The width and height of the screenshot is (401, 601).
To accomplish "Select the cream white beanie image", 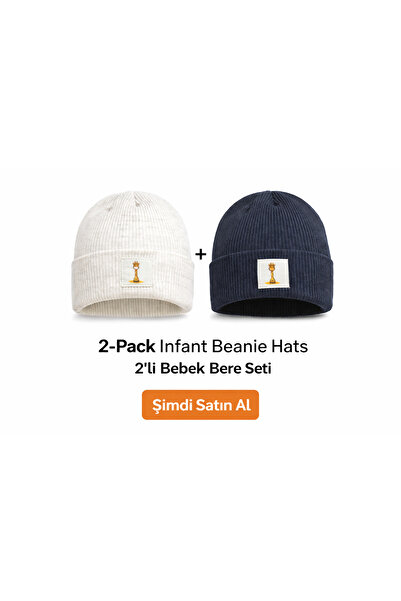I will [133, 254].
